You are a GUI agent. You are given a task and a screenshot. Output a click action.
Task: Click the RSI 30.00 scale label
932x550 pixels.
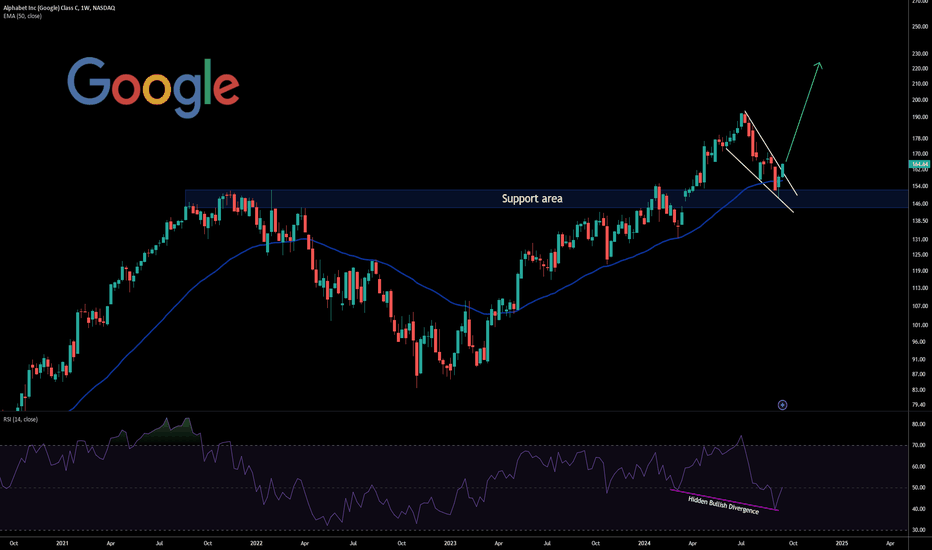click(x=918, y=530)
